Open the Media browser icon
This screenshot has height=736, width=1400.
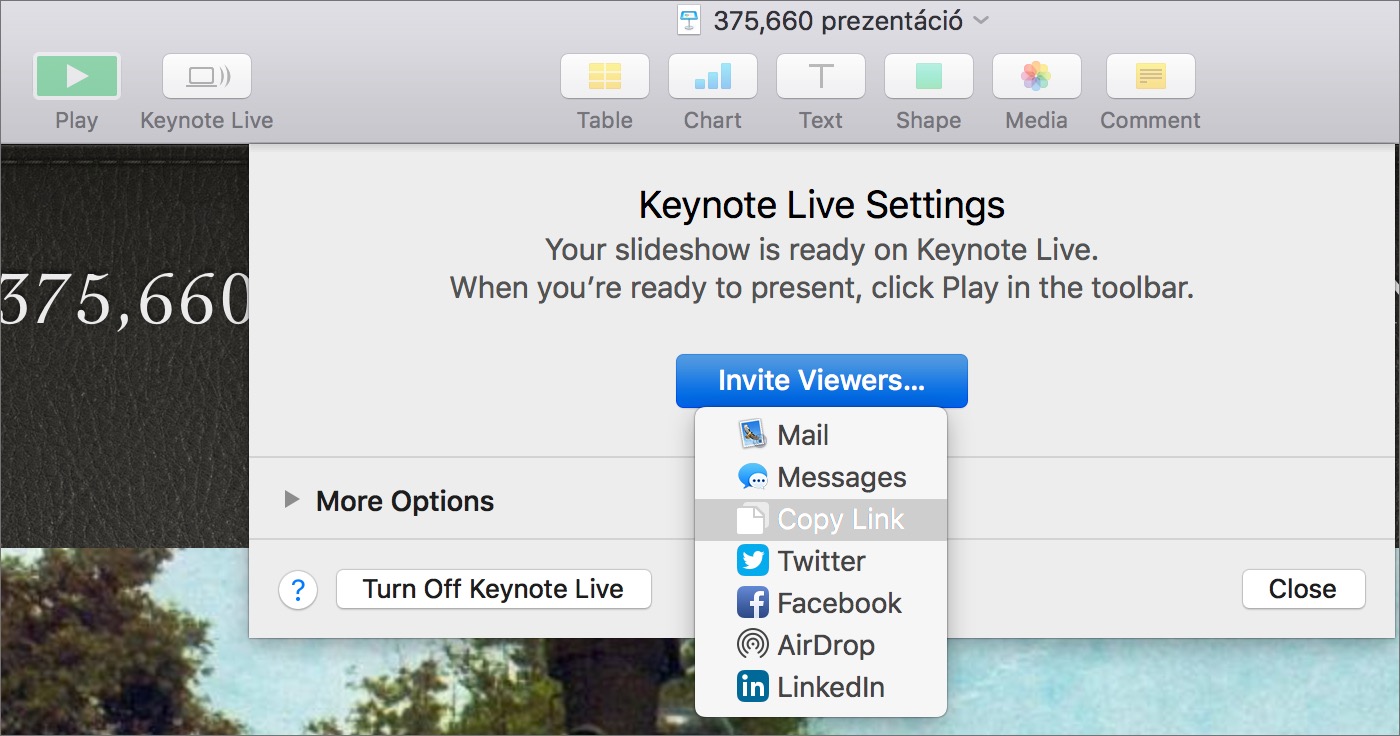[x=1037, y=76]
